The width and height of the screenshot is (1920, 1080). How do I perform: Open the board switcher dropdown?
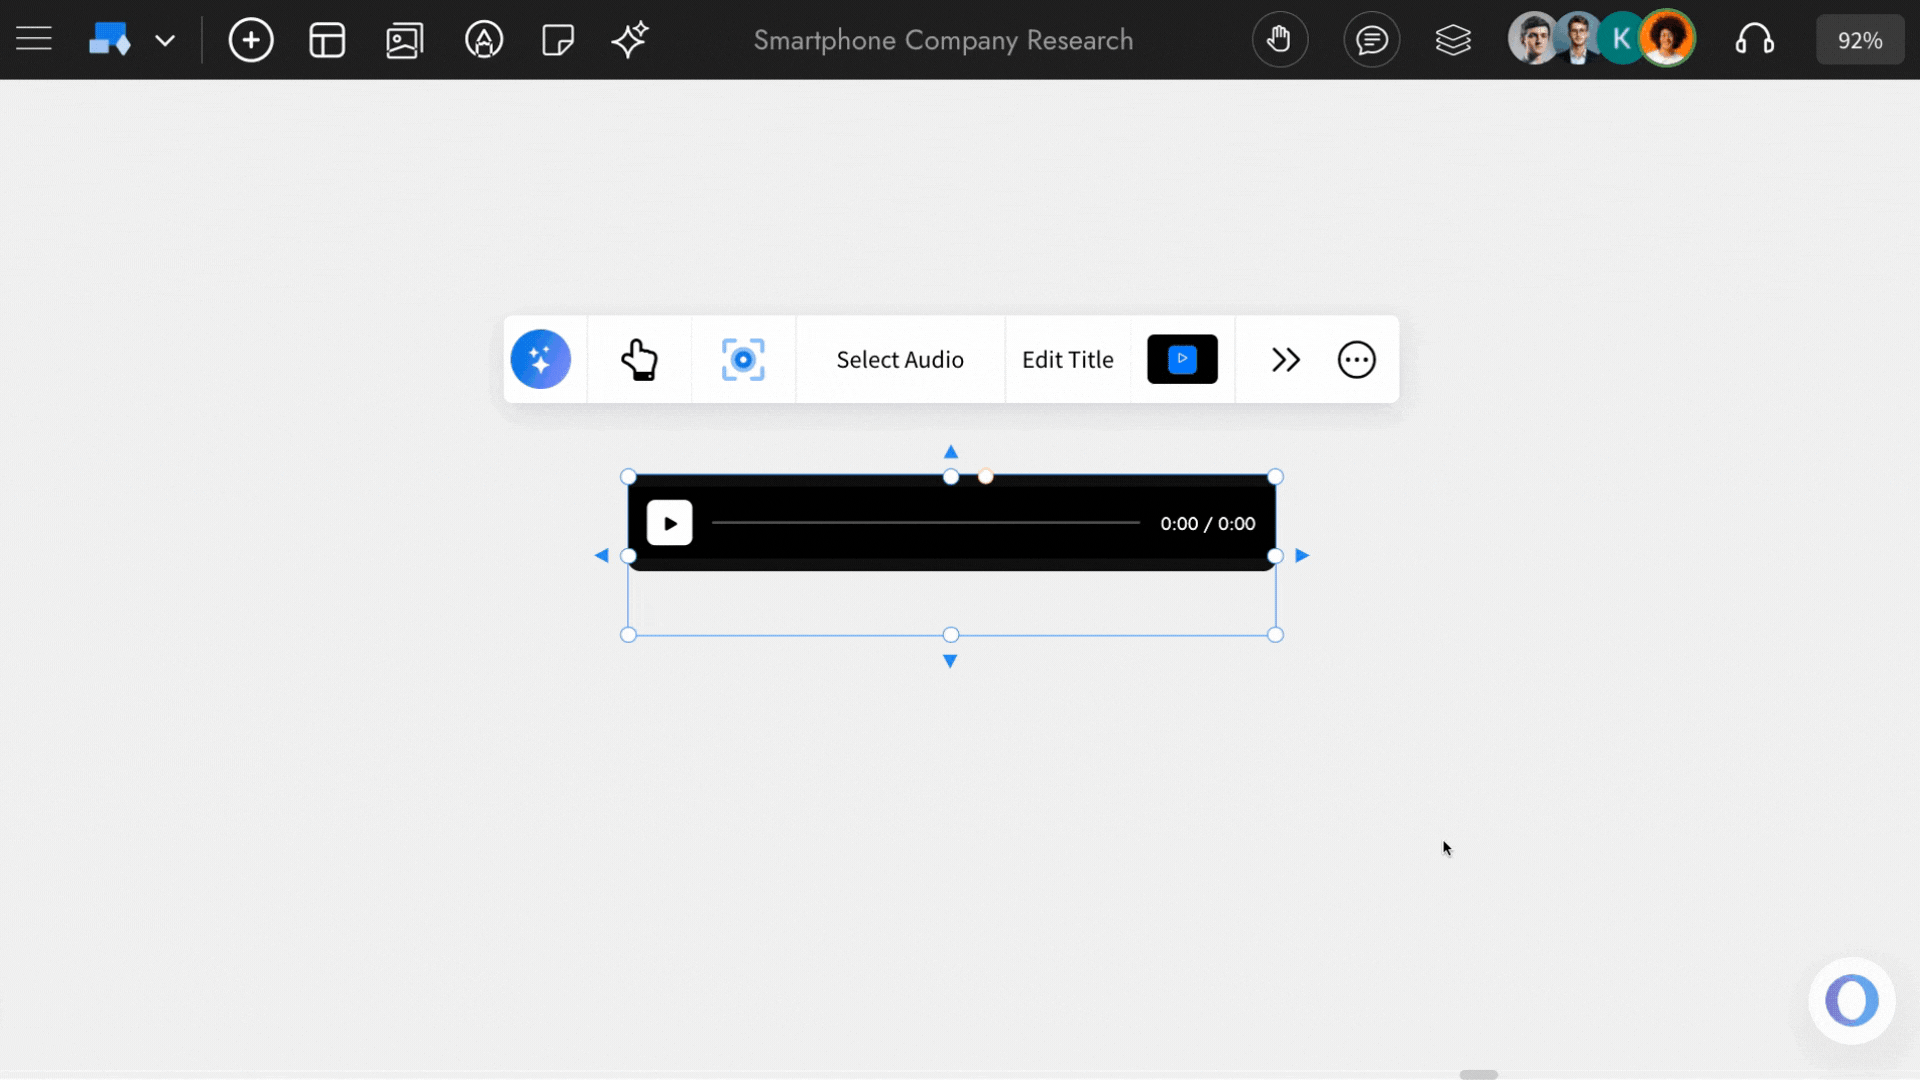(165, 40)
